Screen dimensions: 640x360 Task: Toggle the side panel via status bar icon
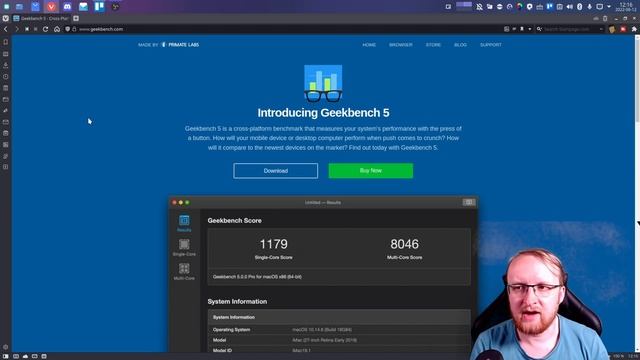[5, 356]
